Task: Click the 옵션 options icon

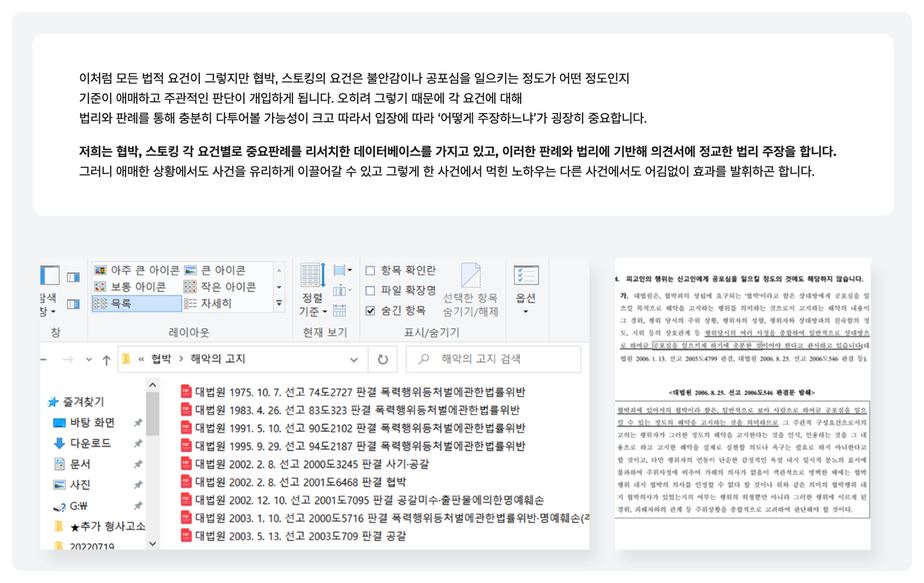Action: click(526, 275)
